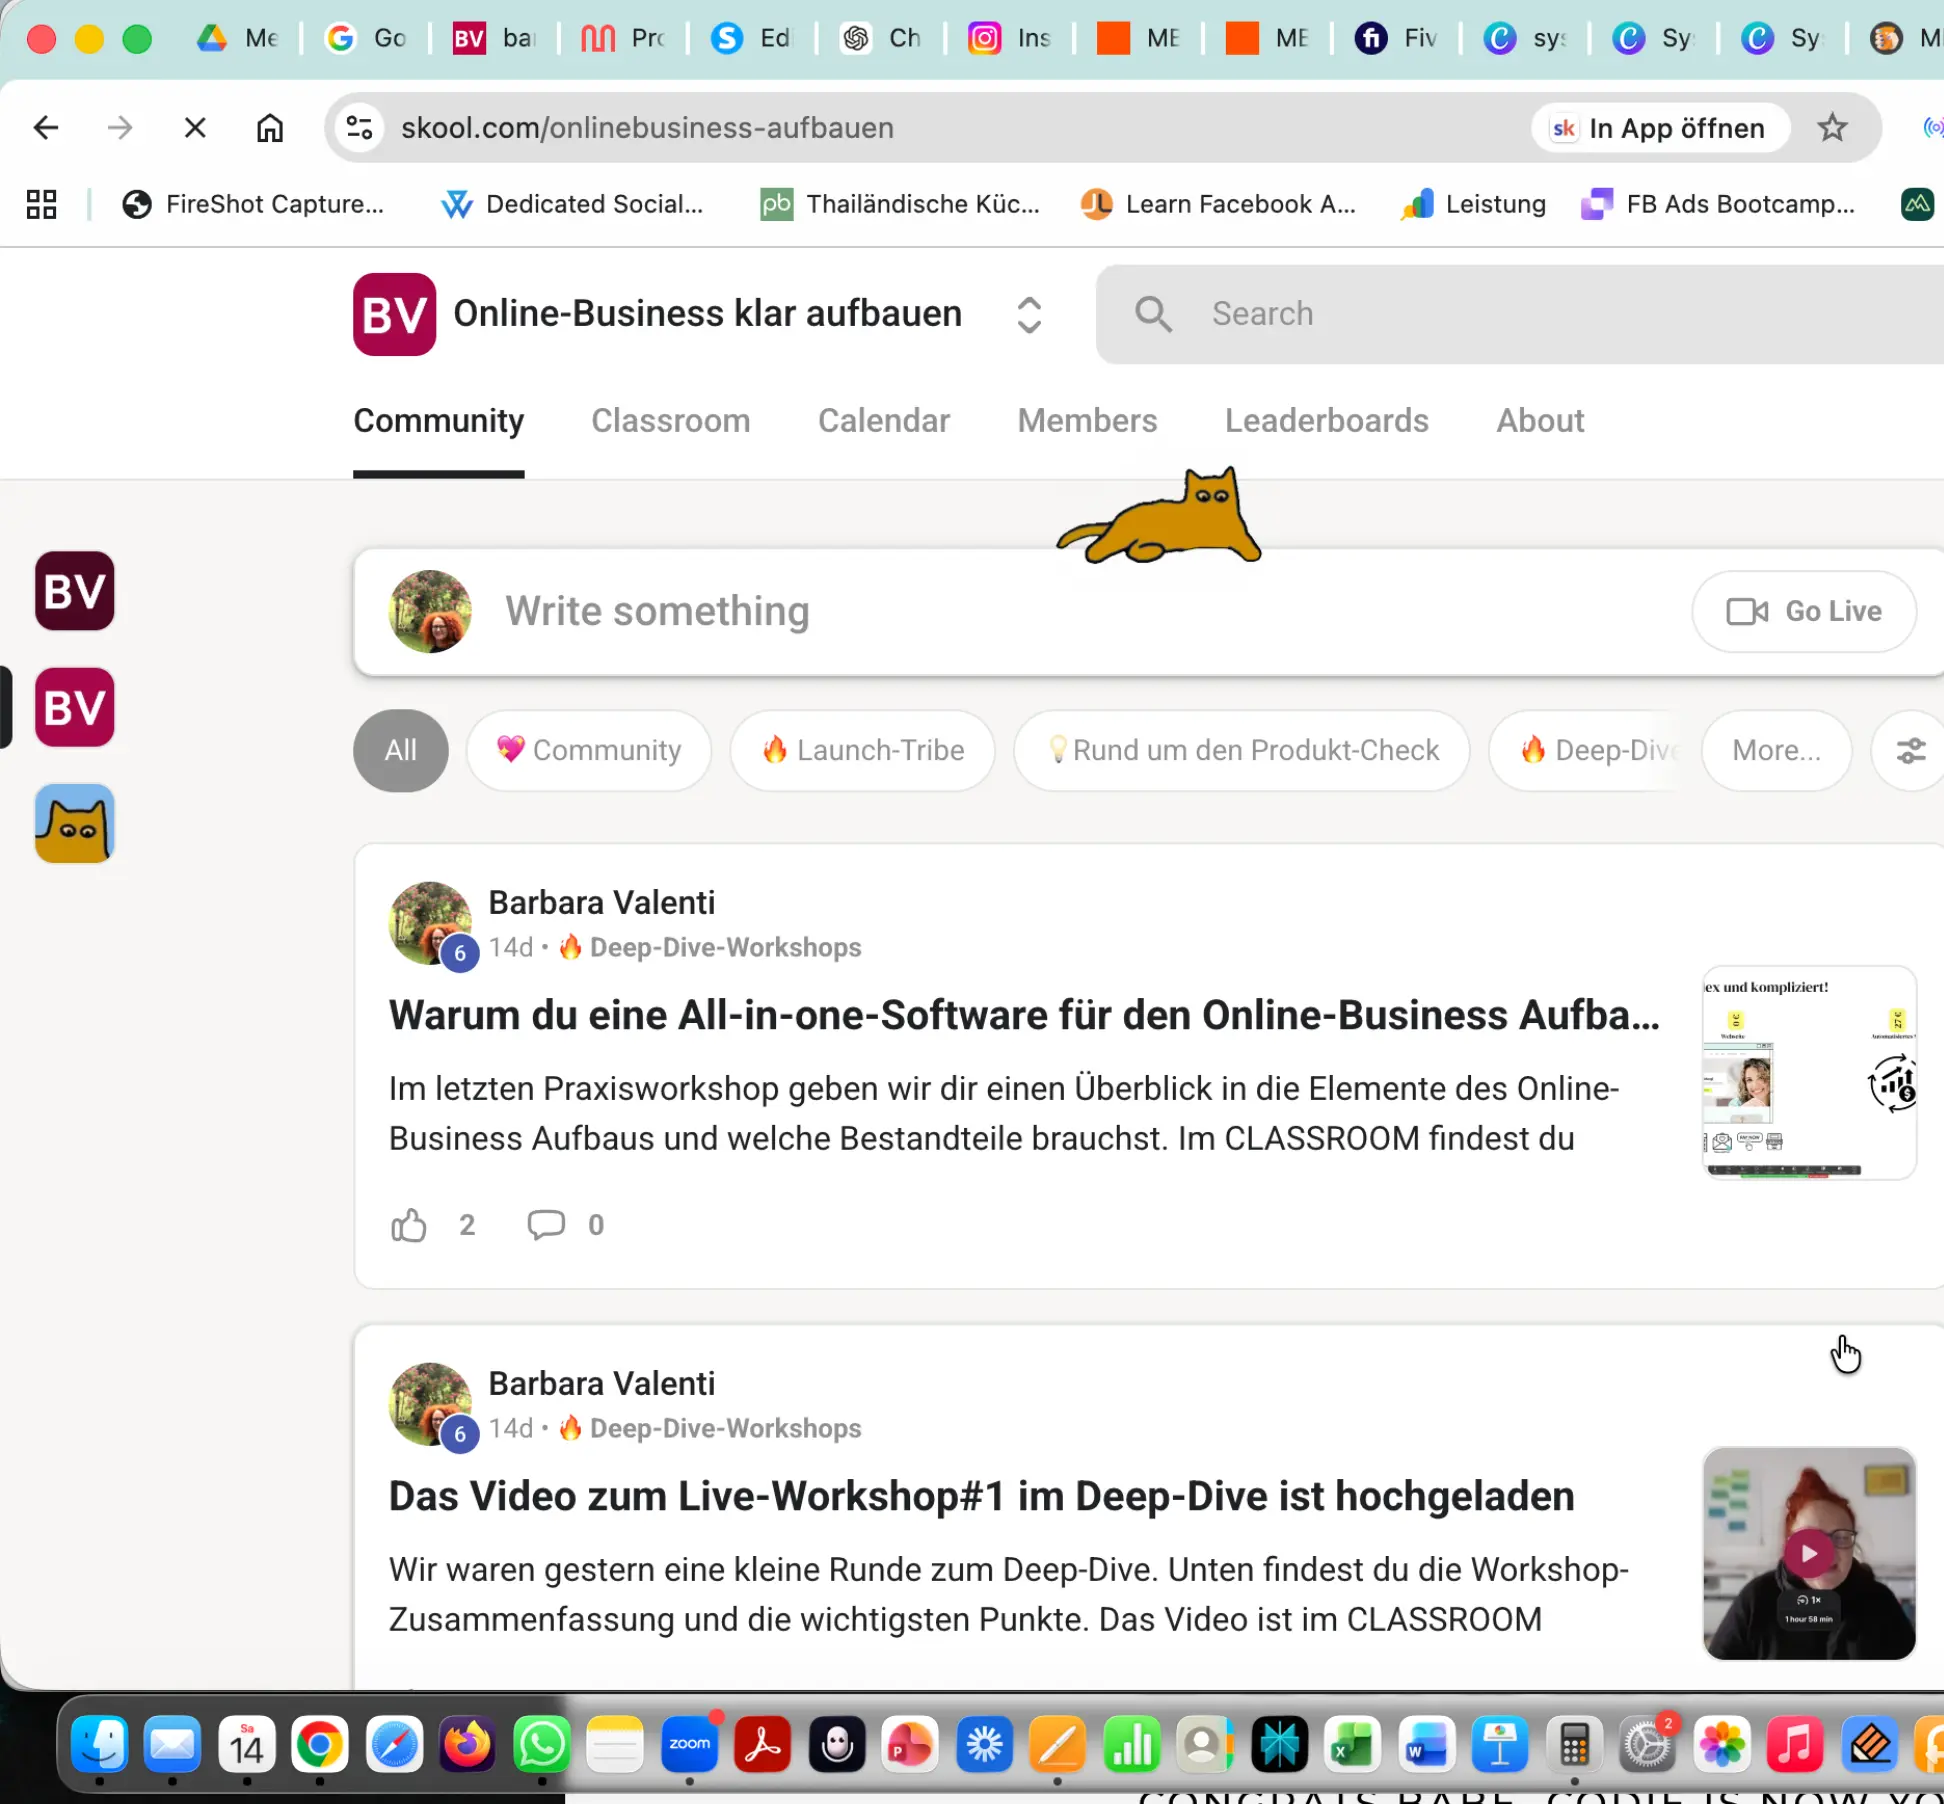The width and height of the screenshot is (1944, 1804).
Task: Click the search magnifier icon
Action: 1153,314
